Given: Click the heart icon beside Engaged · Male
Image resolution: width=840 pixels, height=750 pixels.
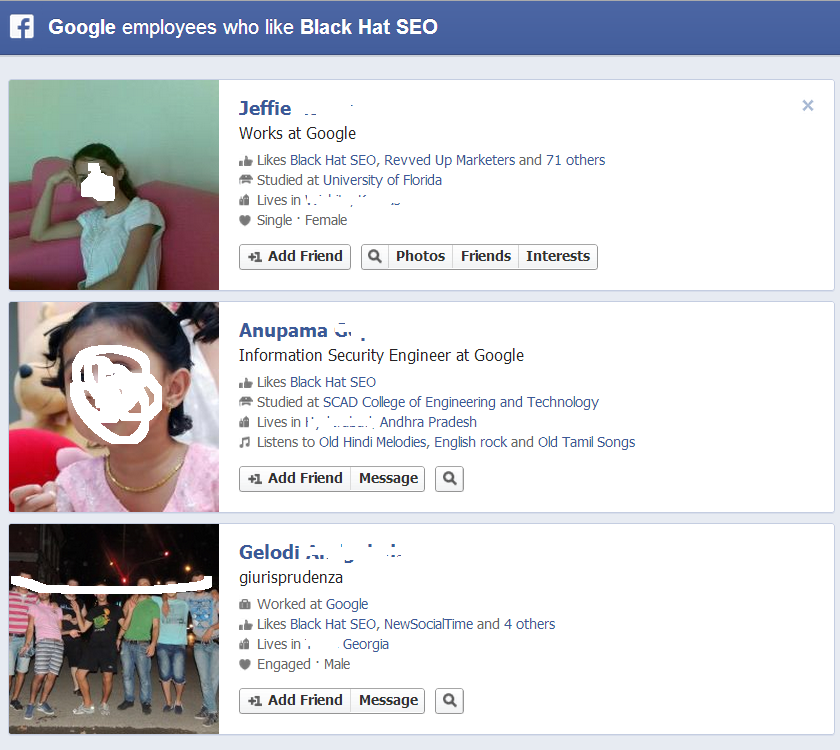Looking at the screenshot, I should click(x=245, y=665).
